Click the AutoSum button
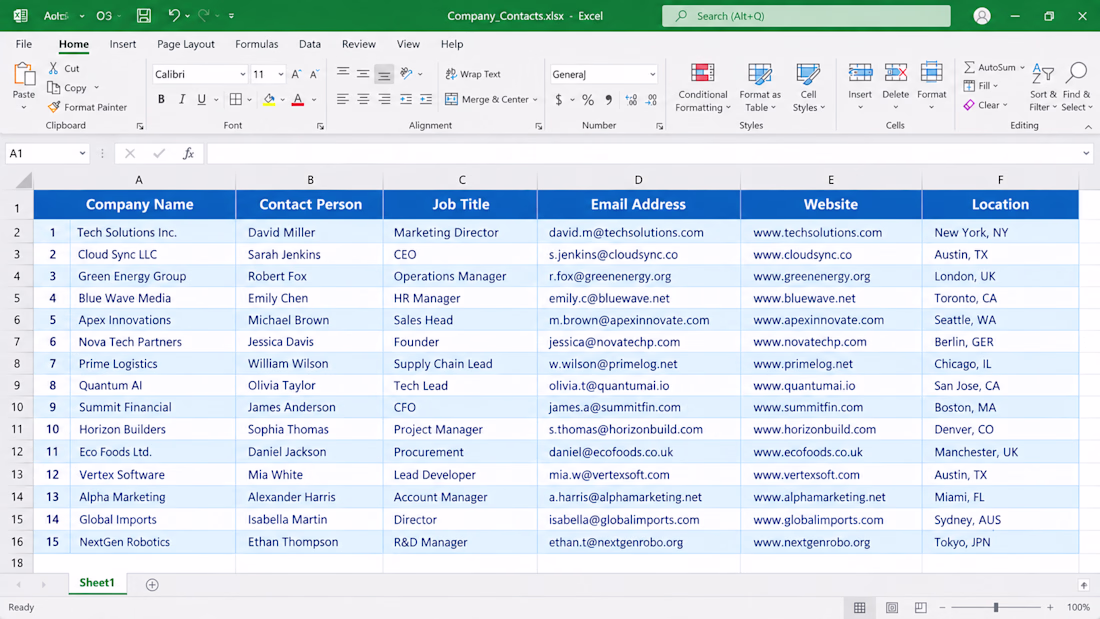The image size is (1100, 619). pos(989,67)
